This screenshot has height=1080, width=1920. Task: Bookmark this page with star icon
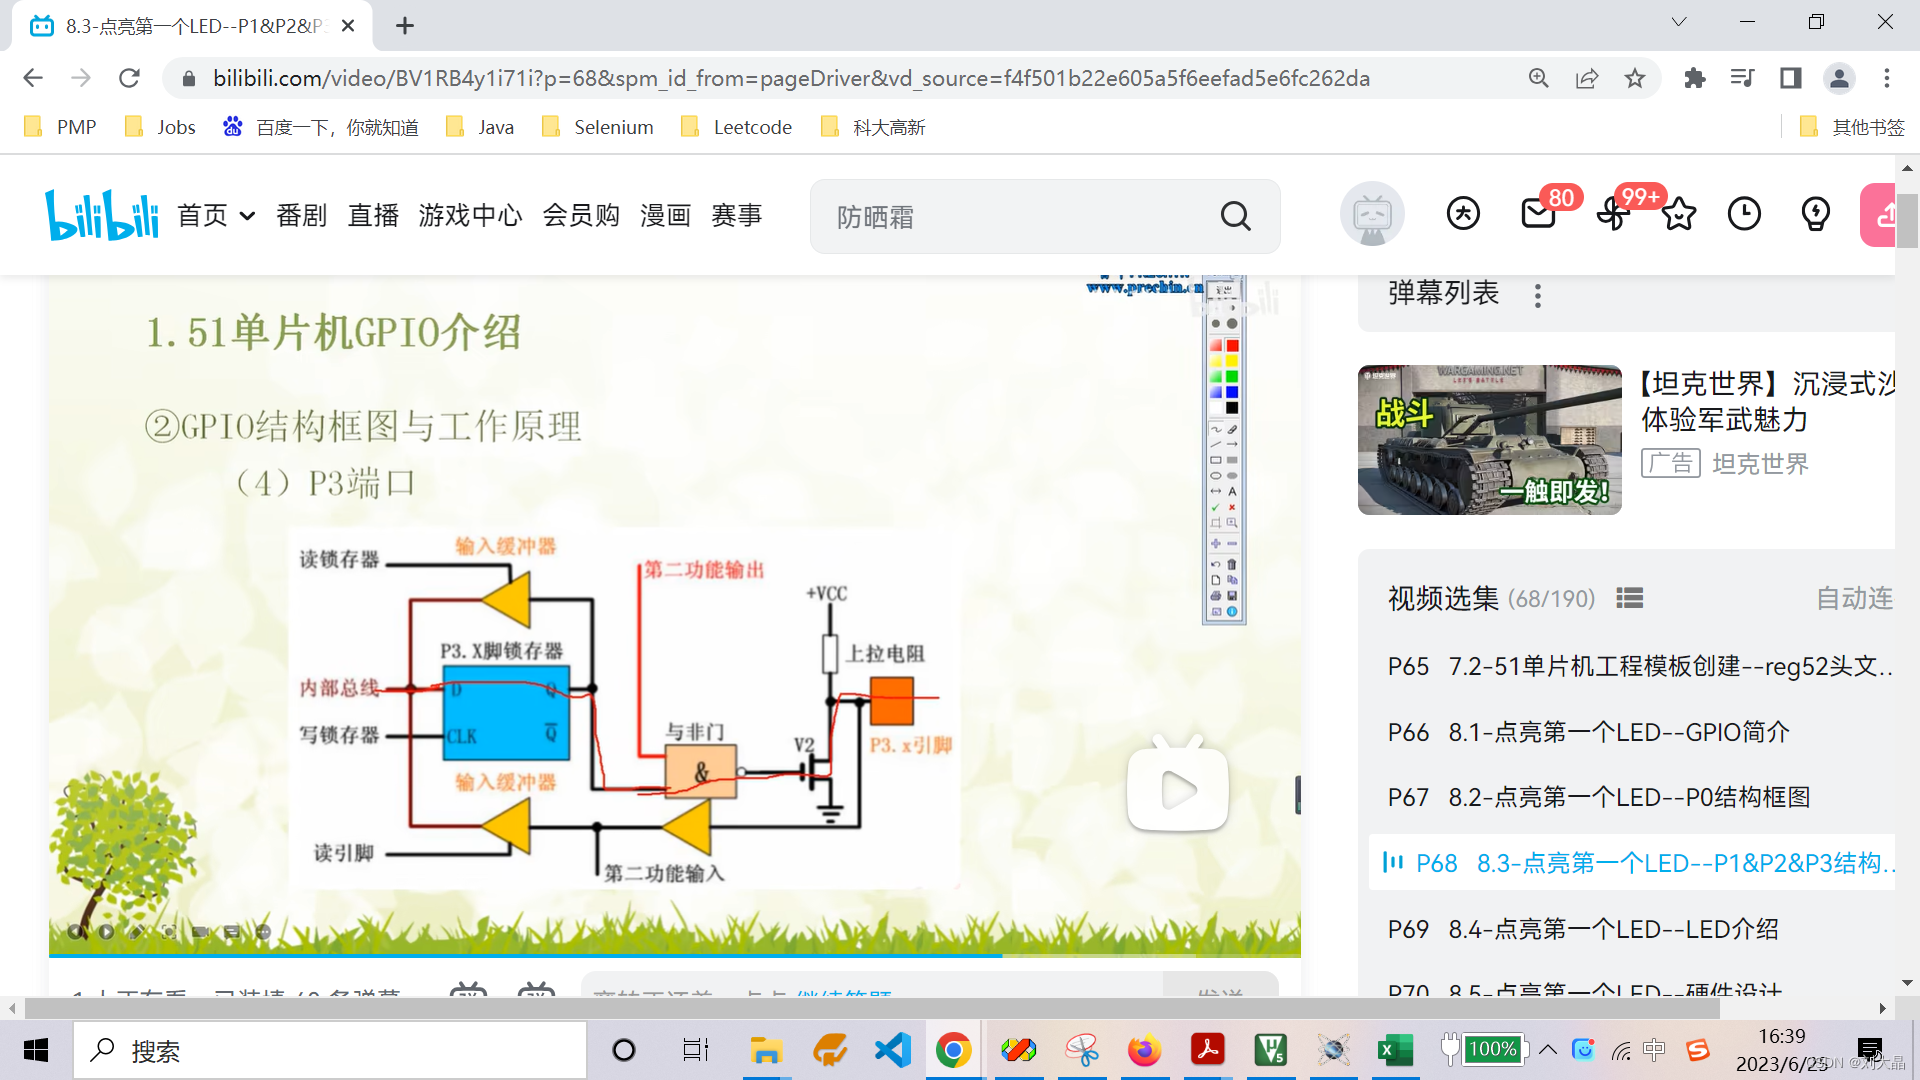pyautogui.click(x=1634, y=78)
